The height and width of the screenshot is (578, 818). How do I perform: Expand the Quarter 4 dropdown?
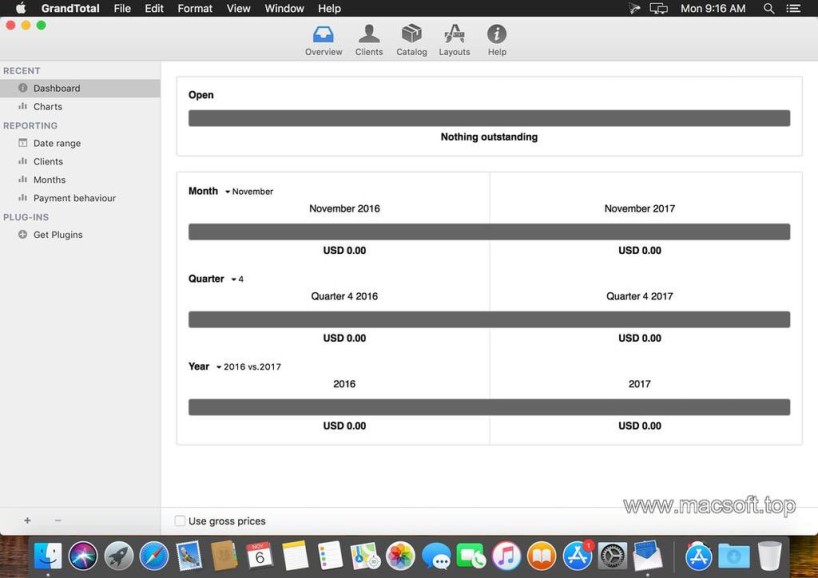pos(237,280)
